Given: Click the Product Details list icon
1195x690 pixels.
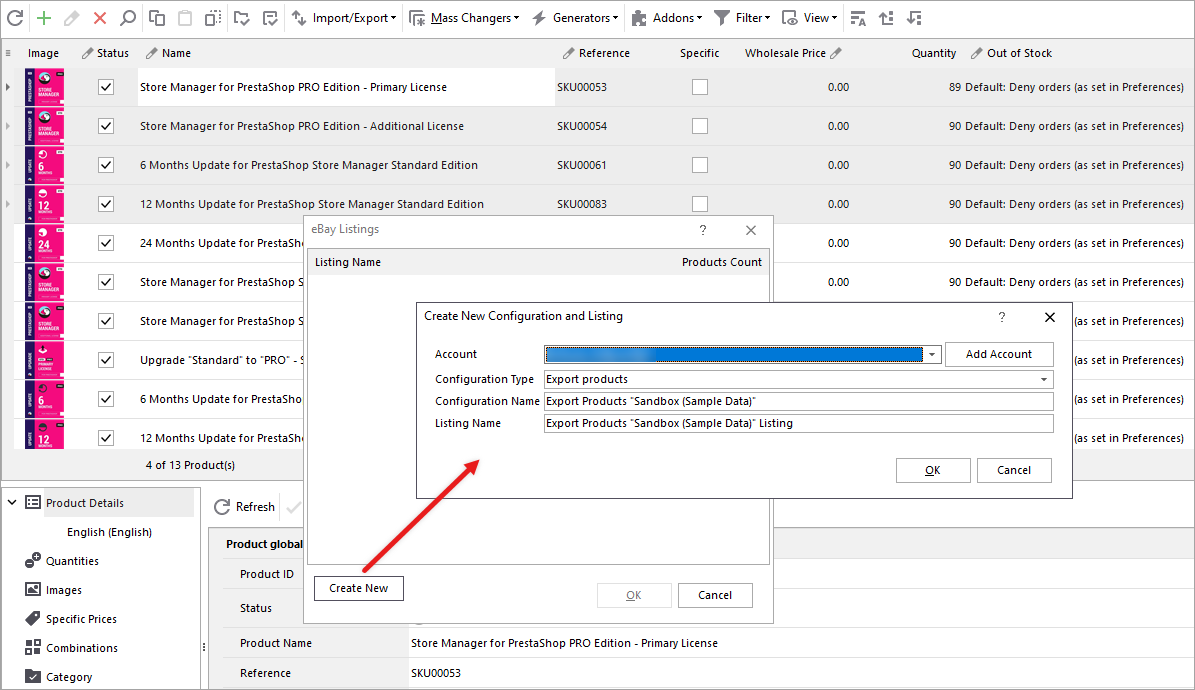Looking at the screenshot, I should click(33, 502).
